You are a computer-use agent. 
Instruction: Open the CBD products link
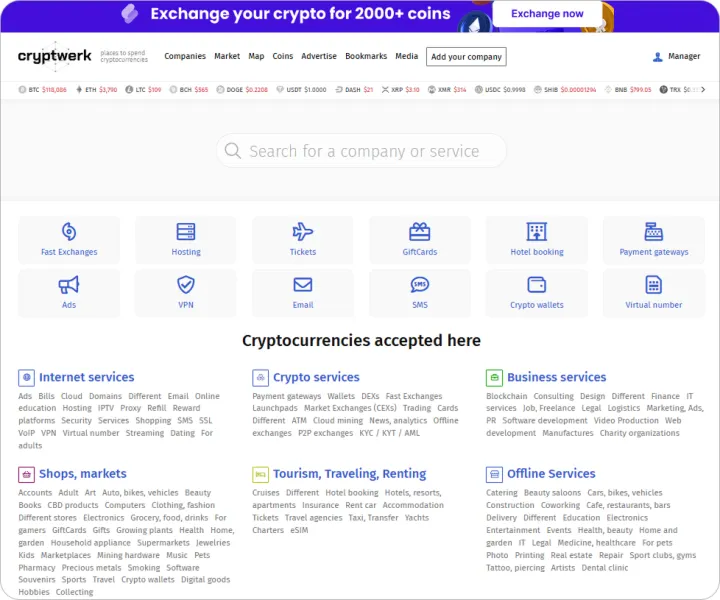[x=73, y=505]
